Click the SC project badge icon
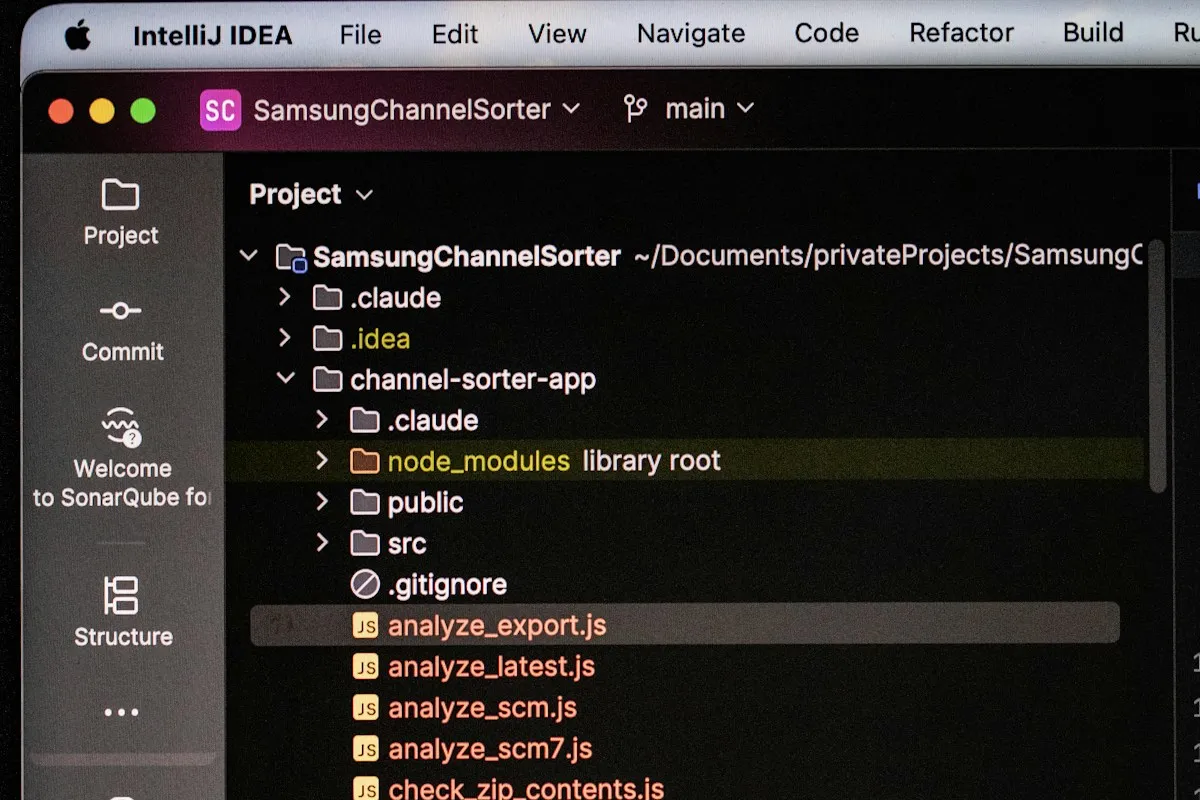The width and height of the screenshot is (1200, 800). [221, 110]
